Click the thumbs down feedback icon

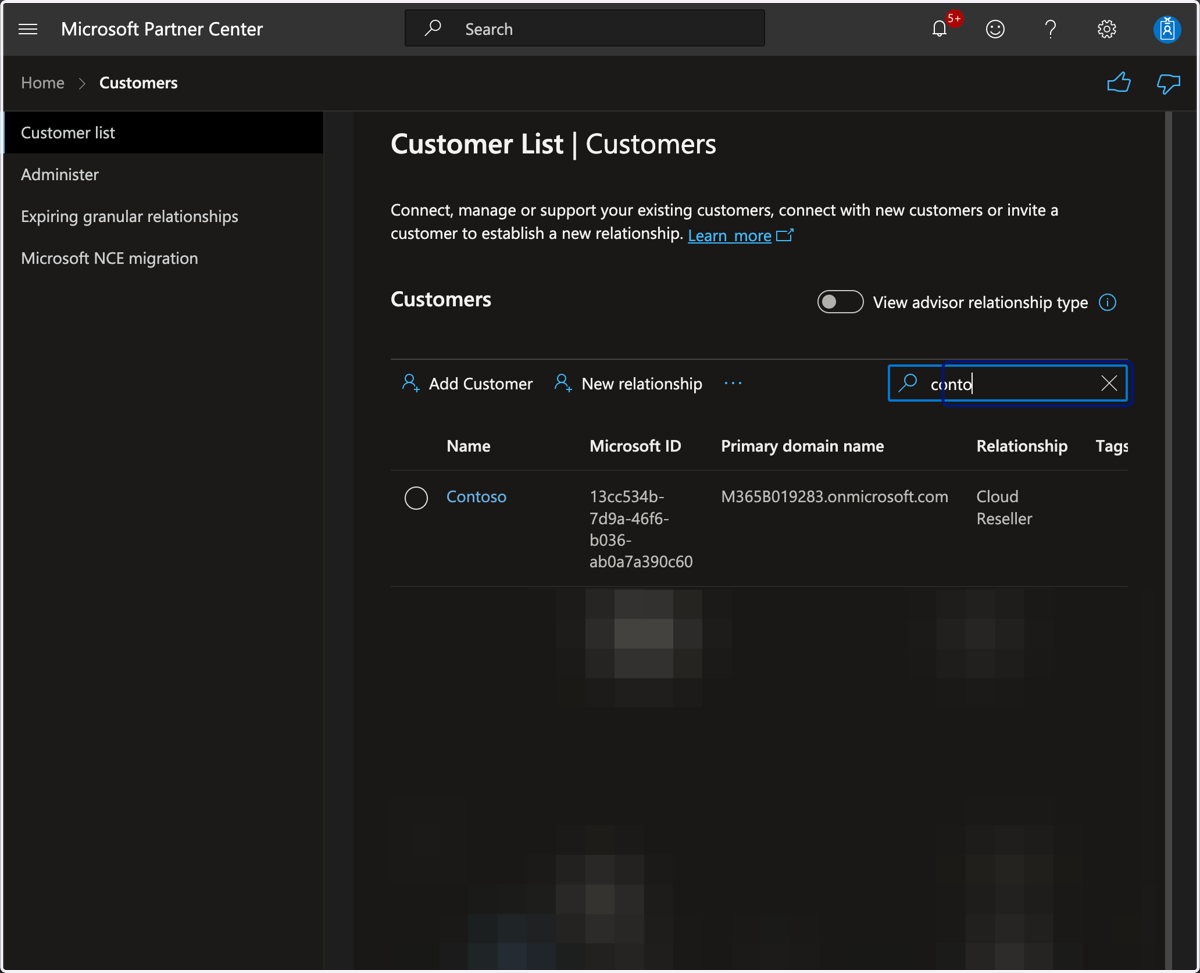pyautogui.click(x=1168, y=83)
